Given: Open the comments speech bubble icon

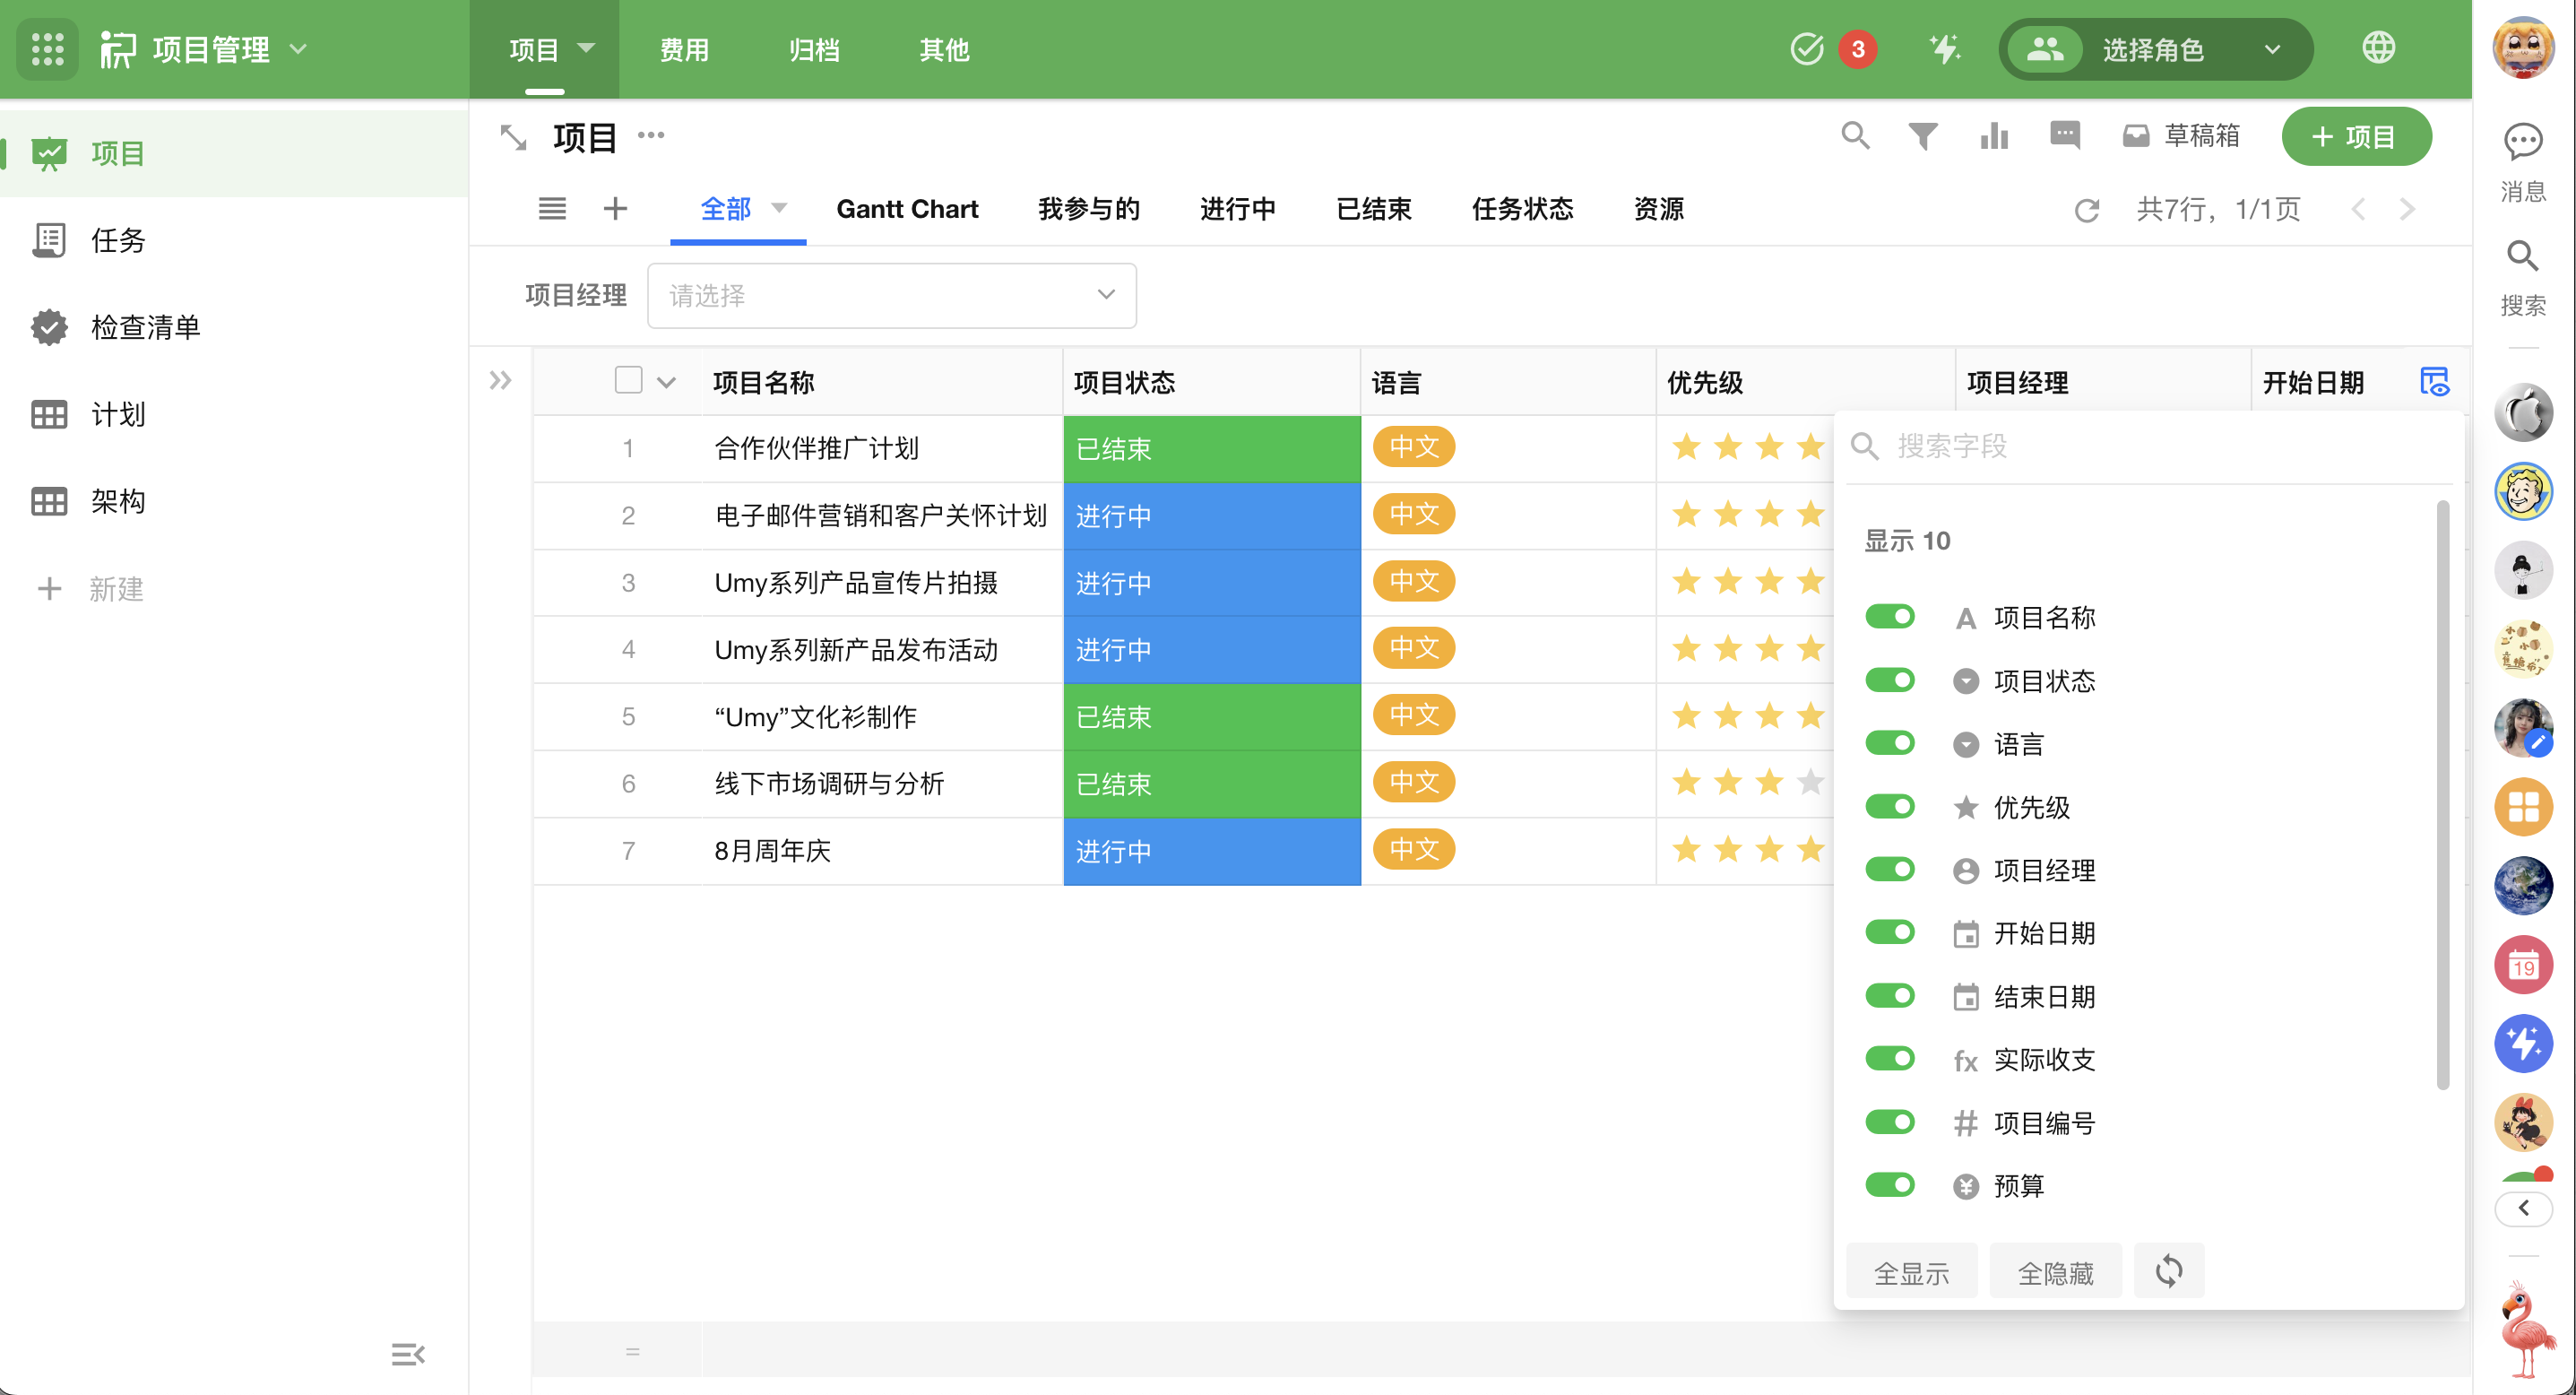Looking at the screenshot, I should click(x=2064, y=136).
